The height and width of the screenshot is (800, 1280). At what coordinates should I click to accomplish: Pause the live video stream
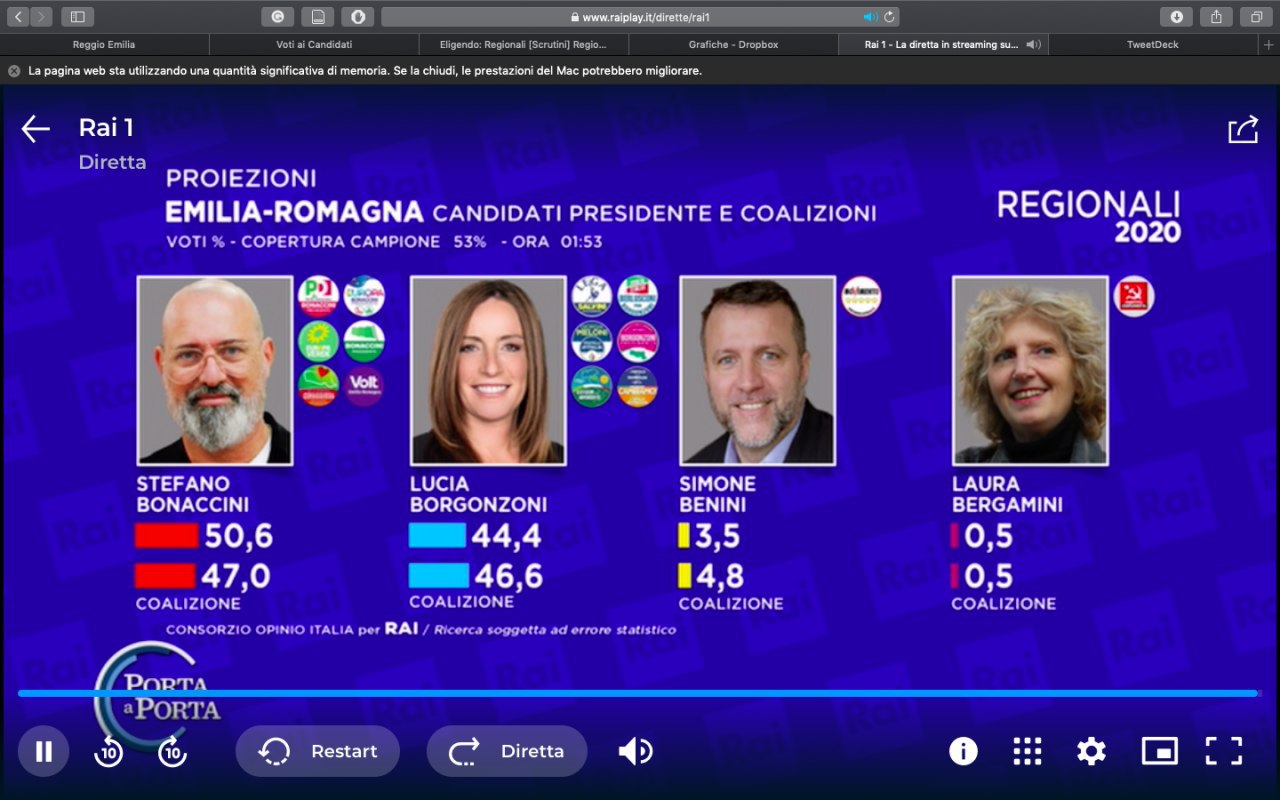pos(43,751)
